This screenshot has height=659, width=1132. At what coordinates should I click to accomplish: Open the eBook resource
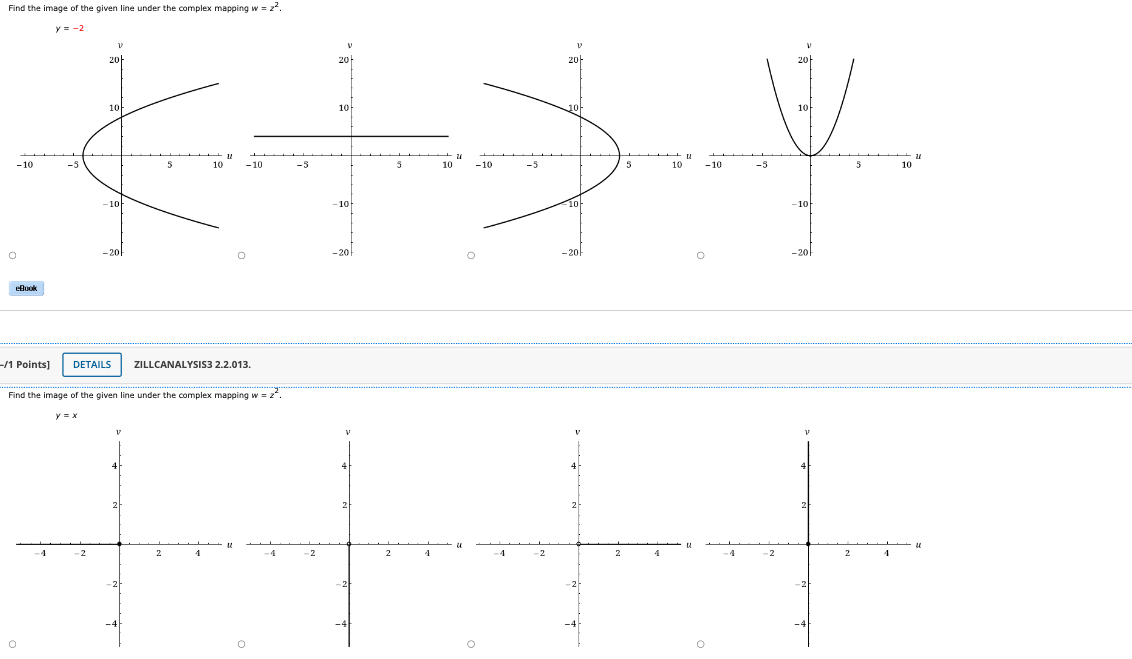[x=25, y=288]
